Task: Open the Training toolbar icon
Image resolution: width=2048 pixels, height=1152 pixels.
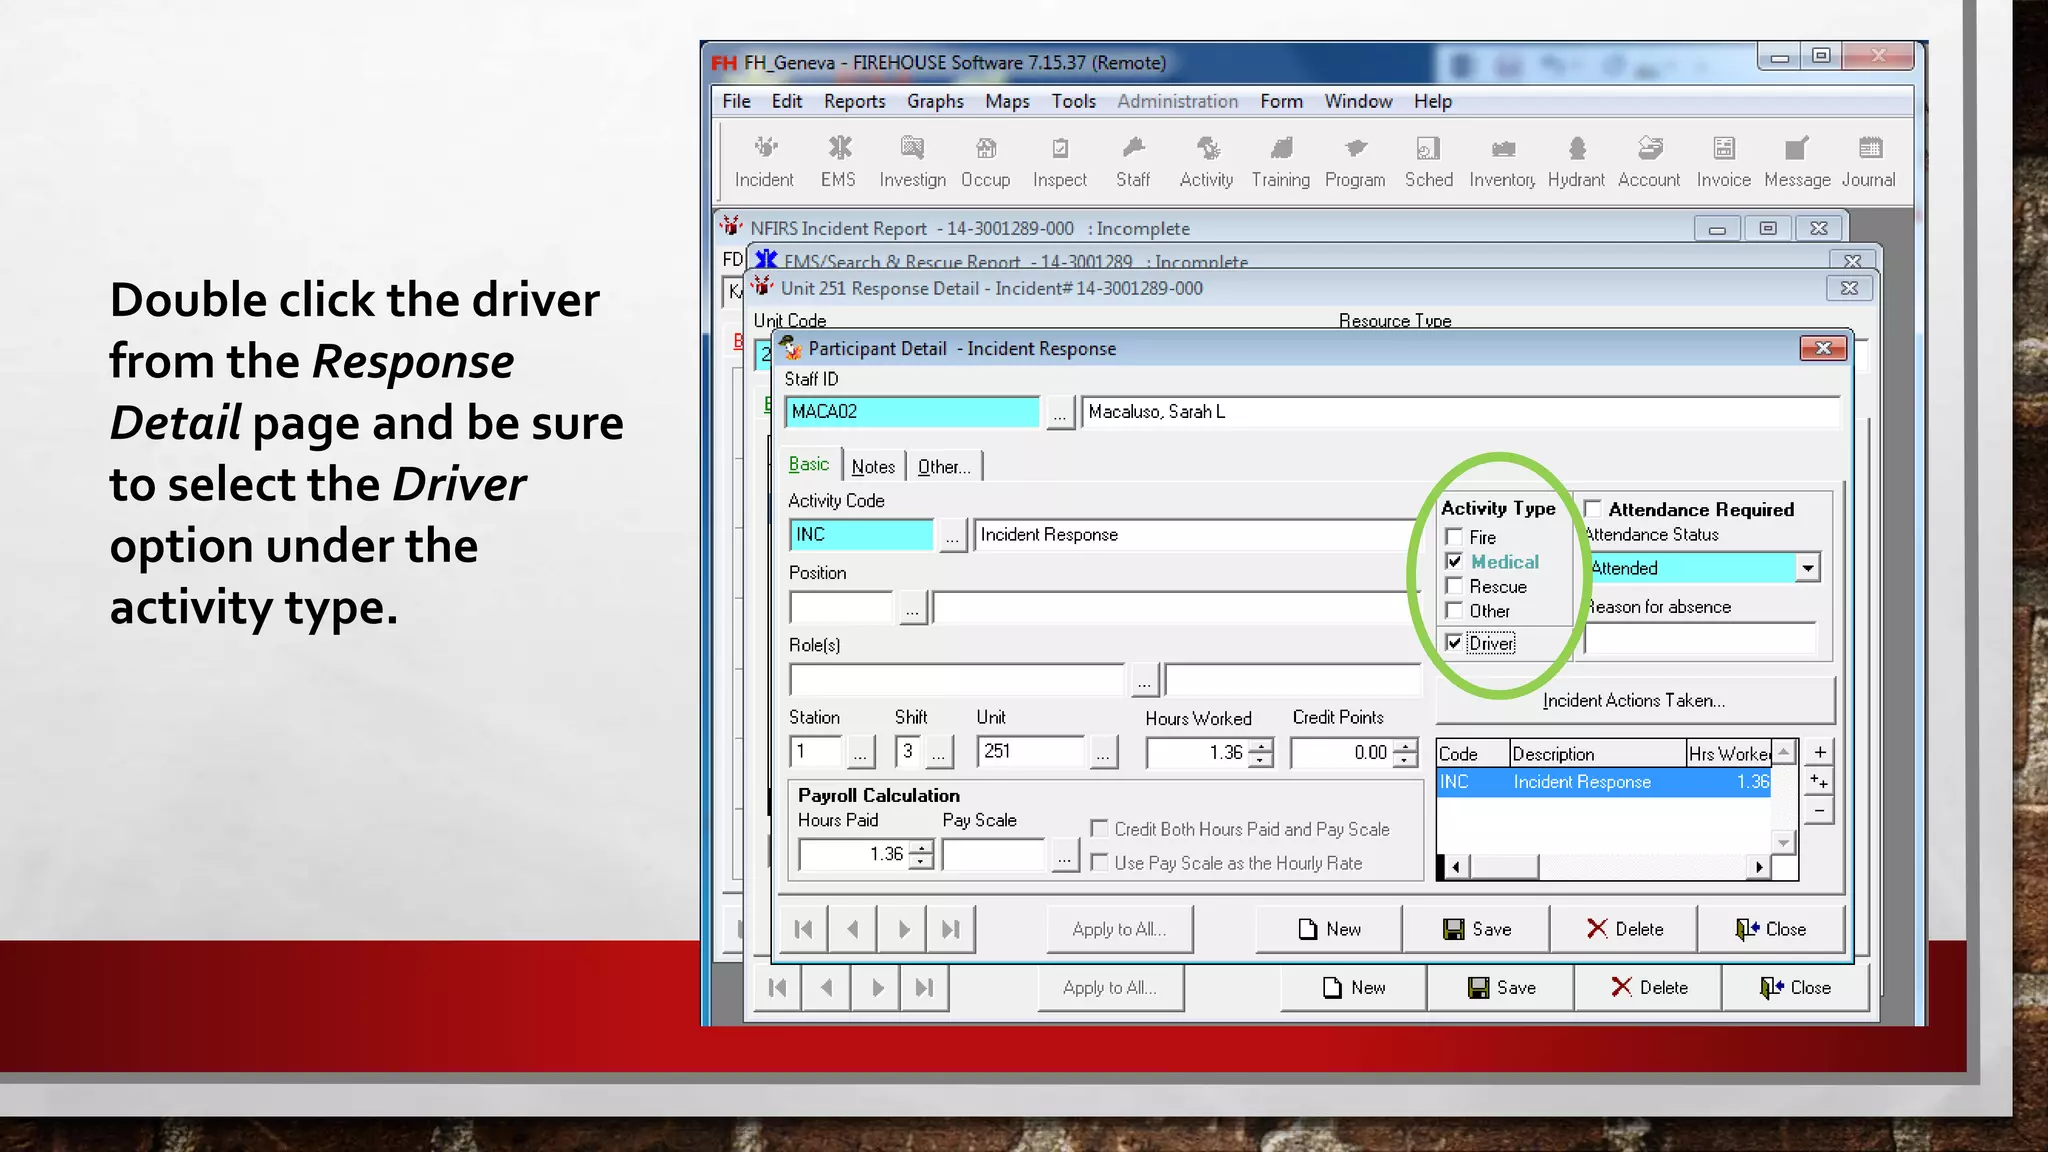Action: pos(1280,161)
